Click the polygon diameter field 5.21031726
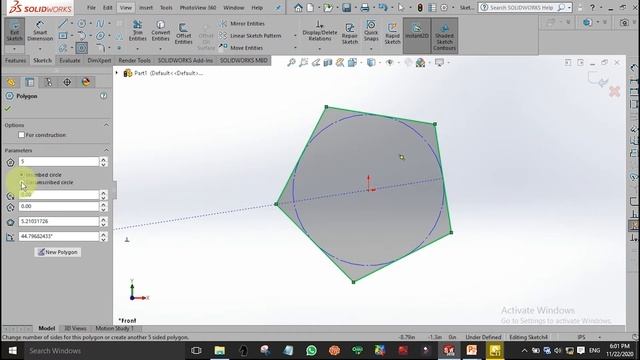The height and width of the screenshot is (360, 640). point(59,221)
